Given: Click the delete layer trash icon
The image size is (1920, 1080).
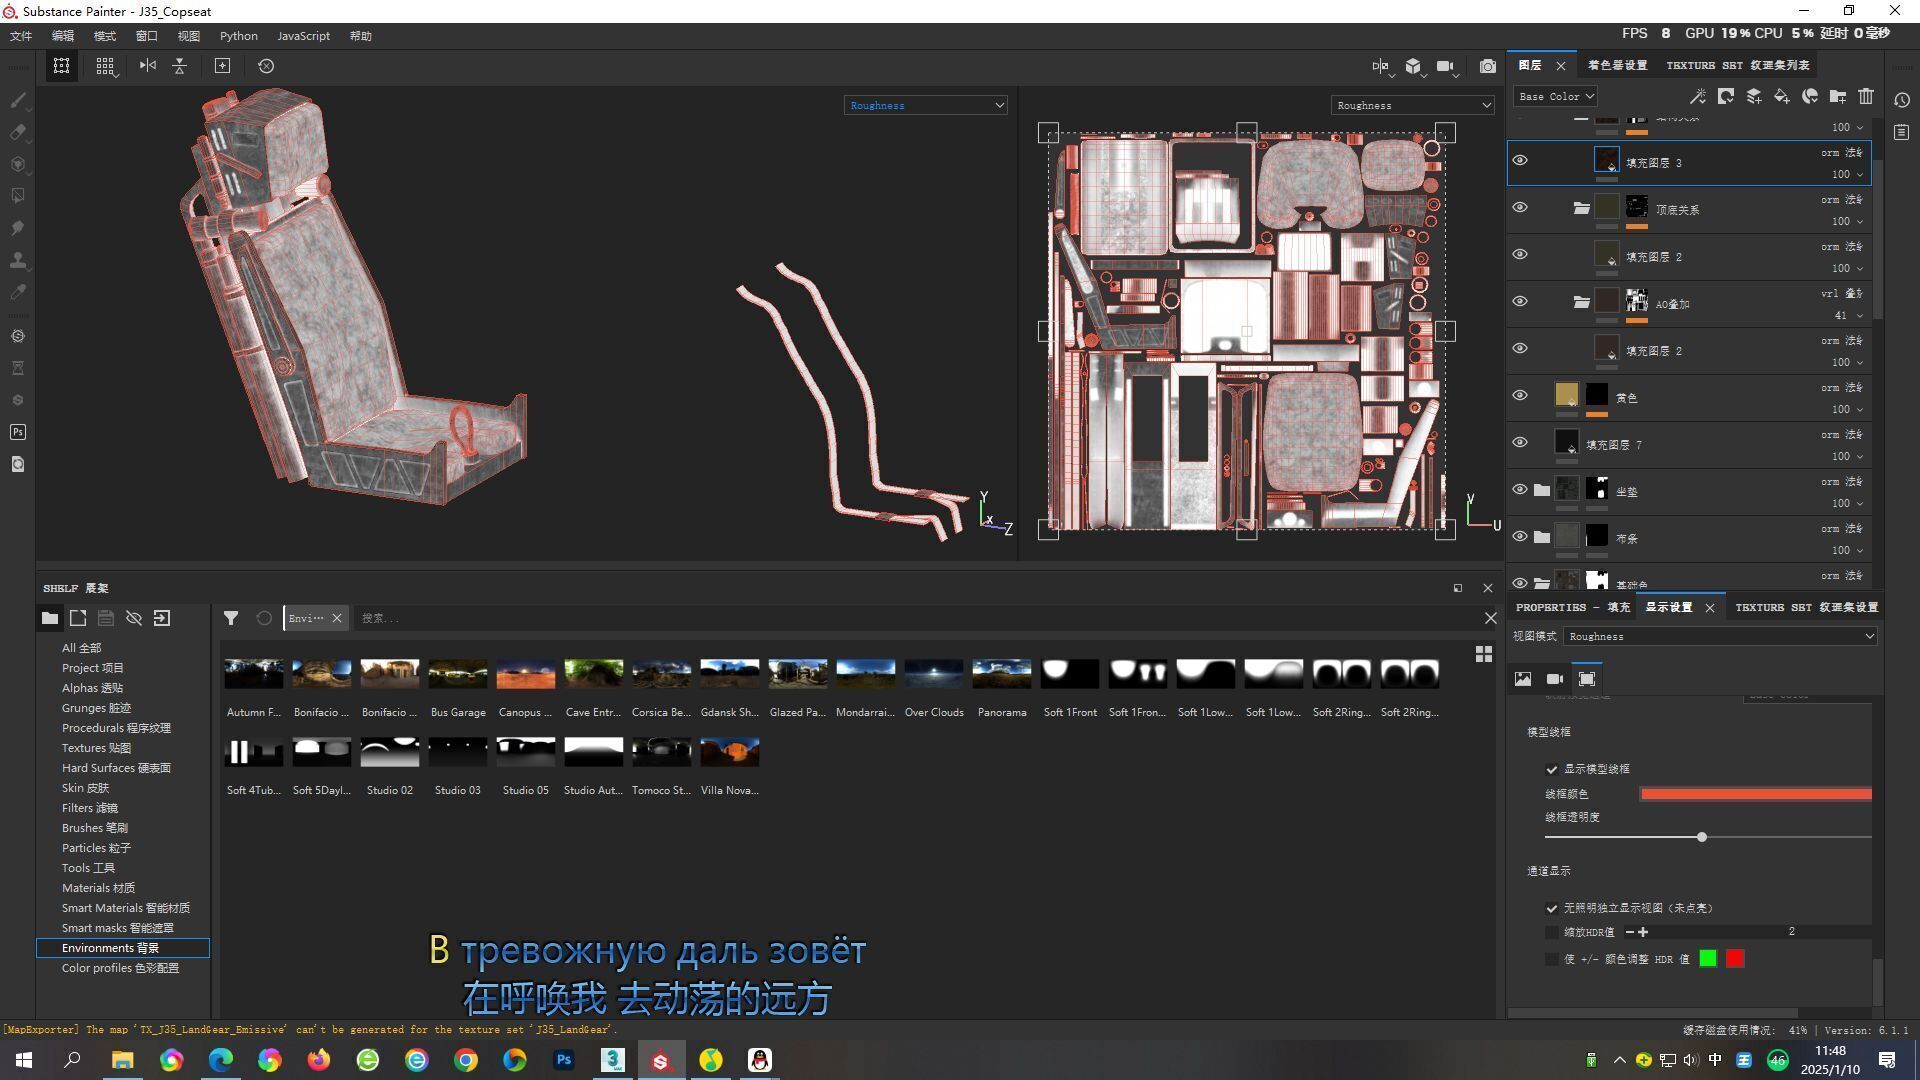Looking at the screenshot, I should (1866, 97).
